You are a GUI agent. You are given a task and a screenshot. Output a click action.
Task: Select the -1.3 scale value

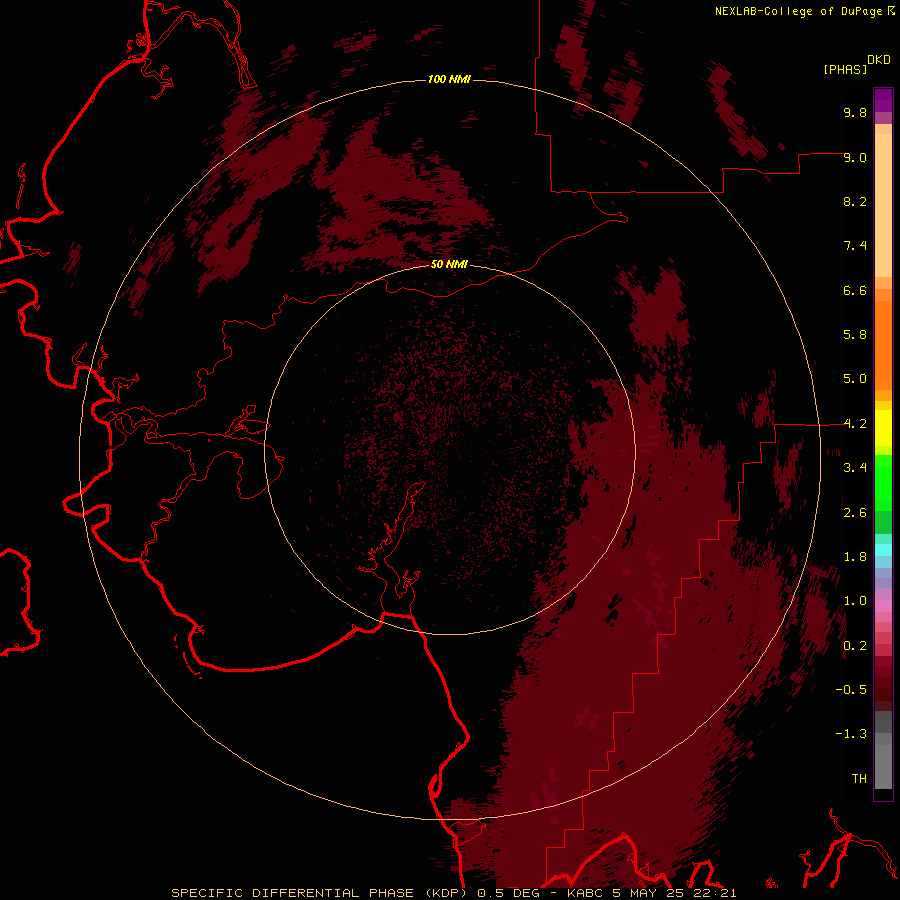pyautogui.click(x=851, y=734)
